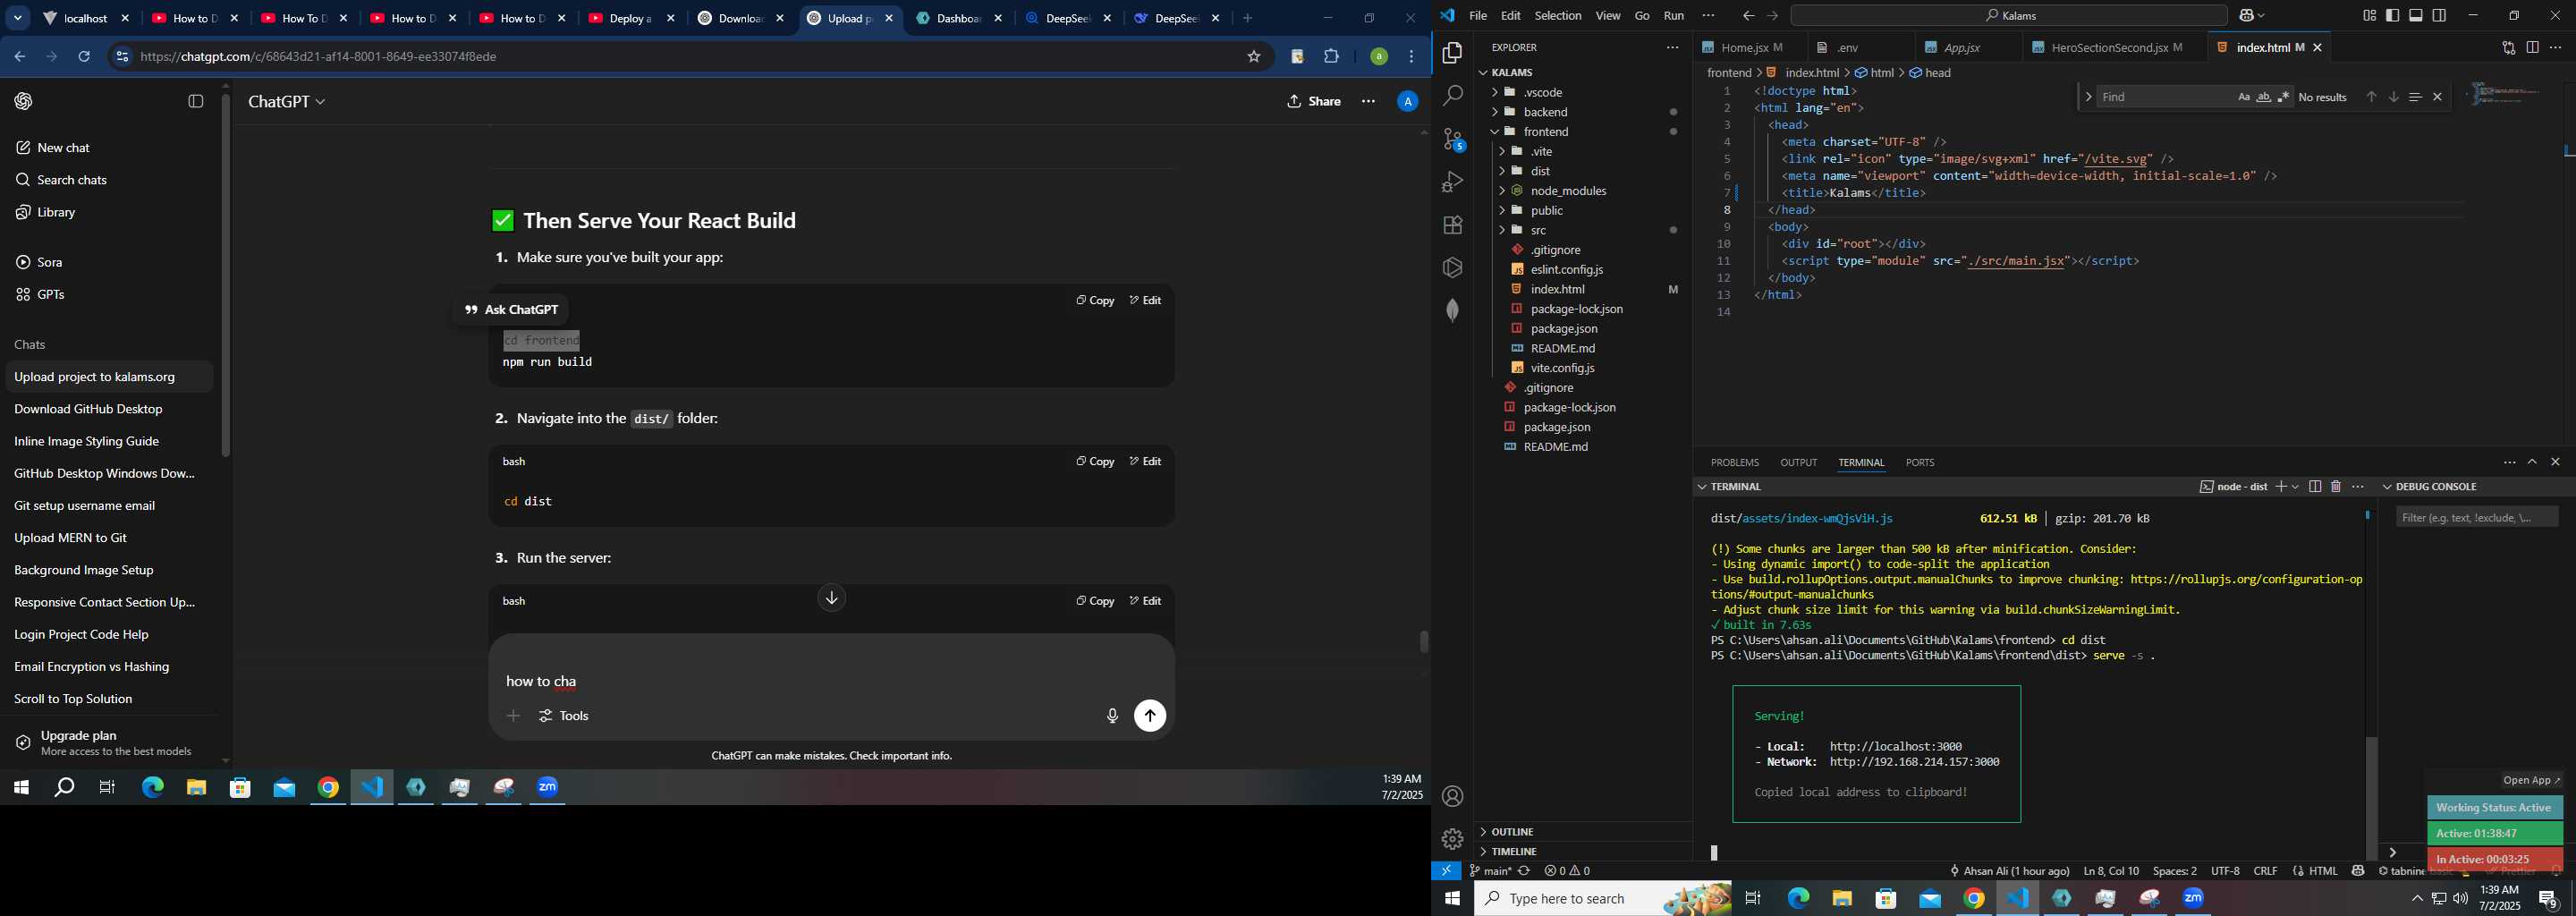Click microphone dictate icon in ChatGPT prompt
The height and width of the screenshot is (916, 2576).
(x=1112, y=716)
